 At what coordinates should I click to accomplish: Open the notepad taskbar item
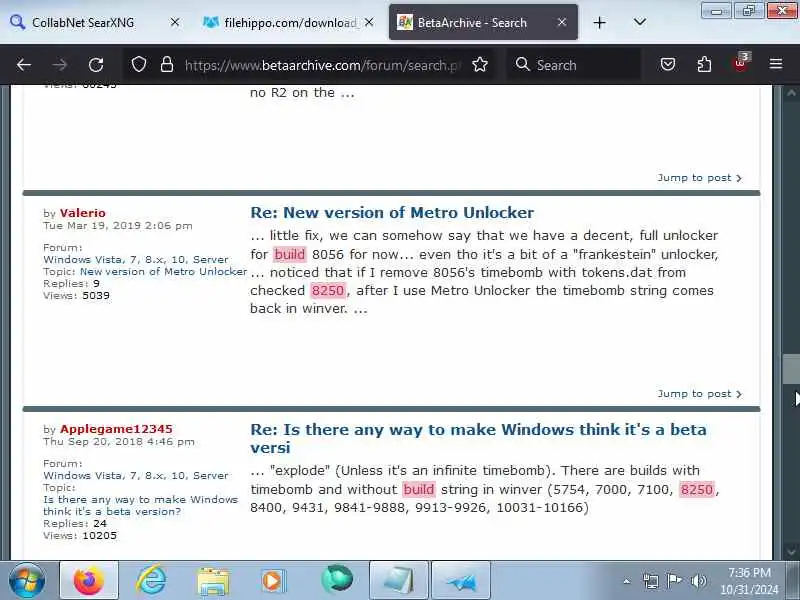click(x=398, y=580)
